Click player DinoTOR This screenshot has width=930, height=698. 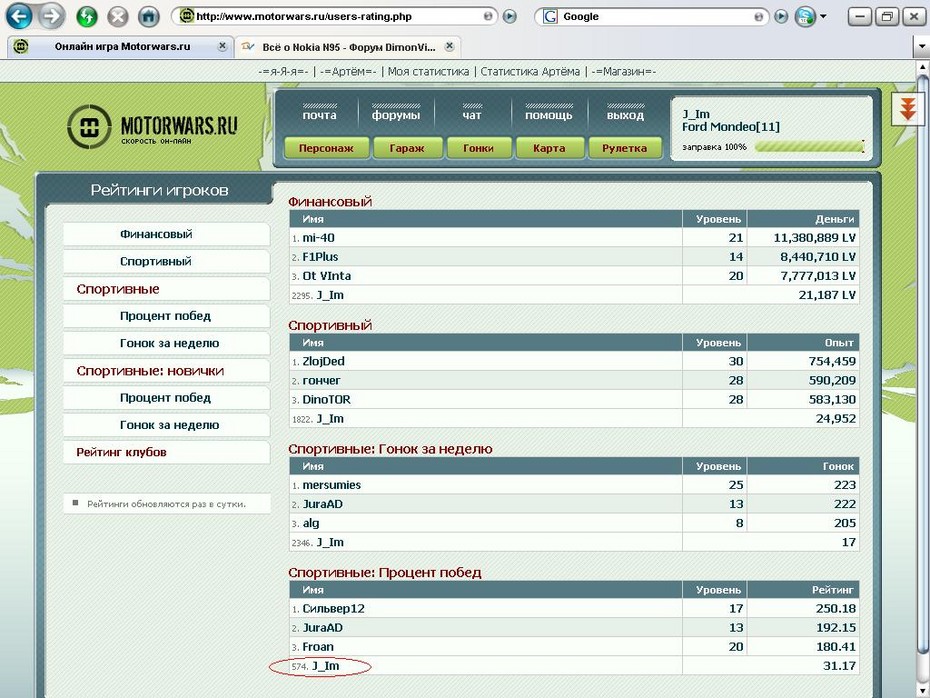pos(326,399)
